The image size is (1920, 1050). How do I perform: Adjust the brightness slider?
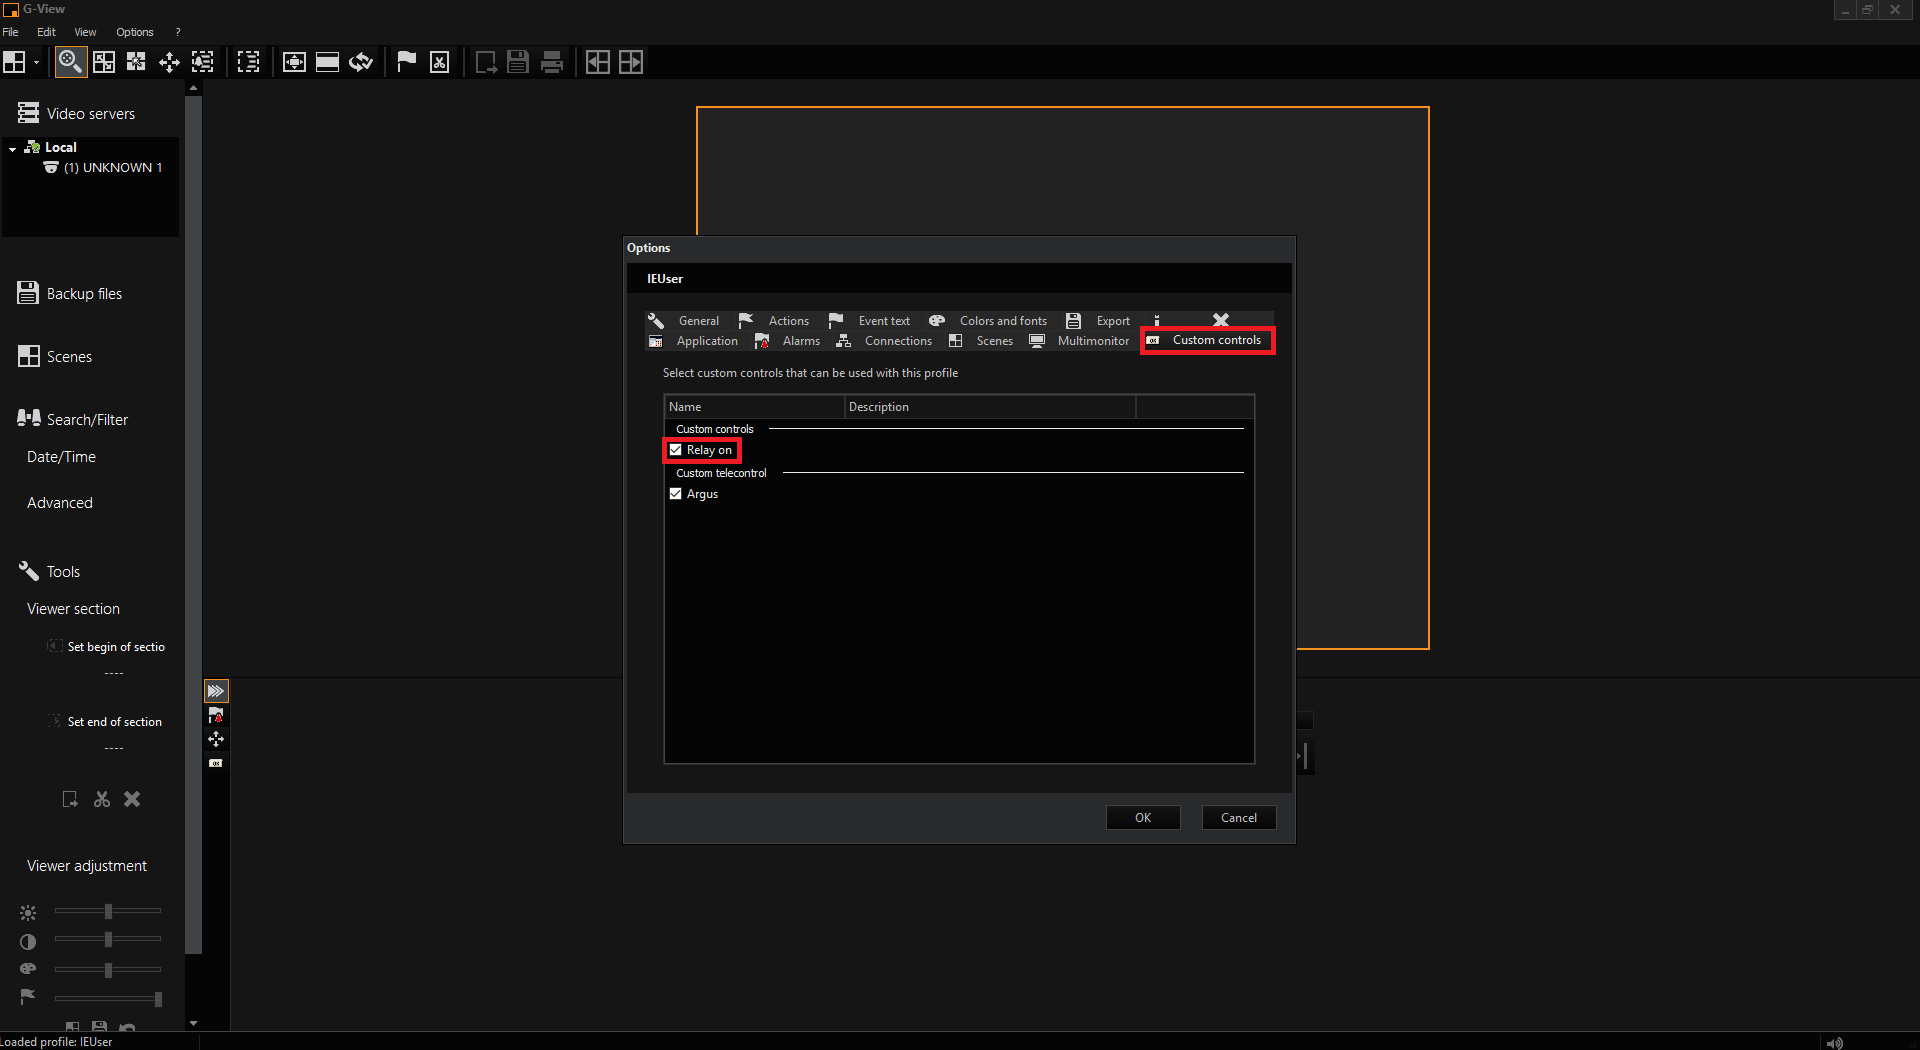(108, 911)
